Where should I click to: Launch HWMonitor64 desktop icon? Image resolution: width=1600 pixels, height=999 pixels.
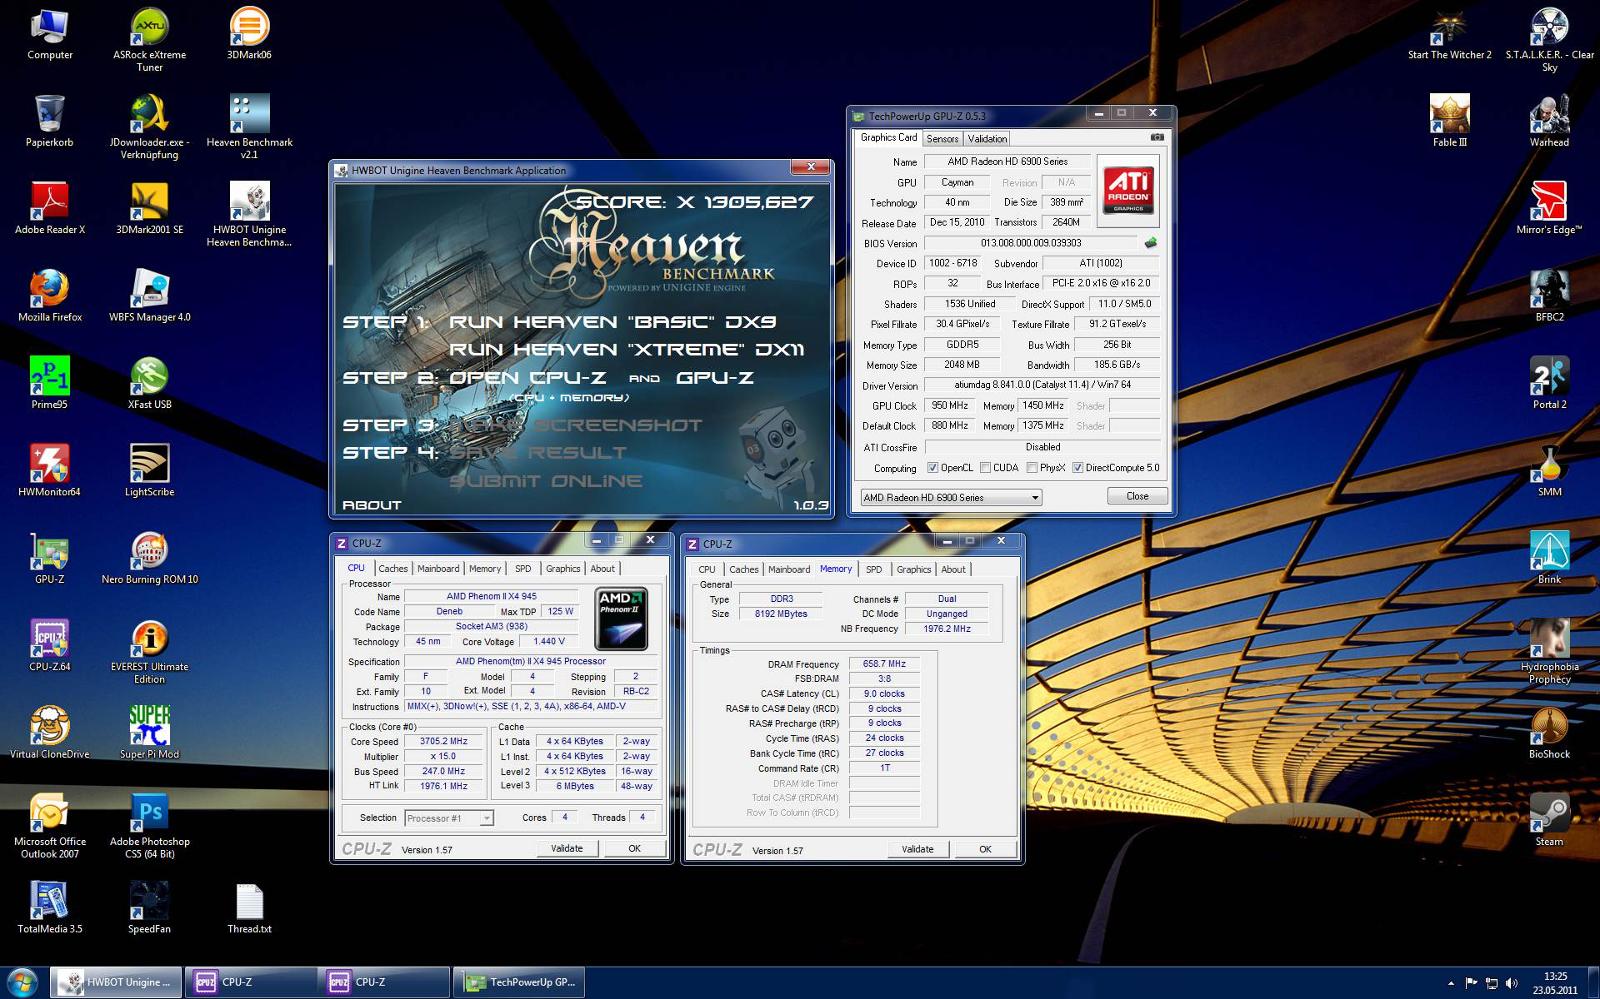(x=49, y=470)
